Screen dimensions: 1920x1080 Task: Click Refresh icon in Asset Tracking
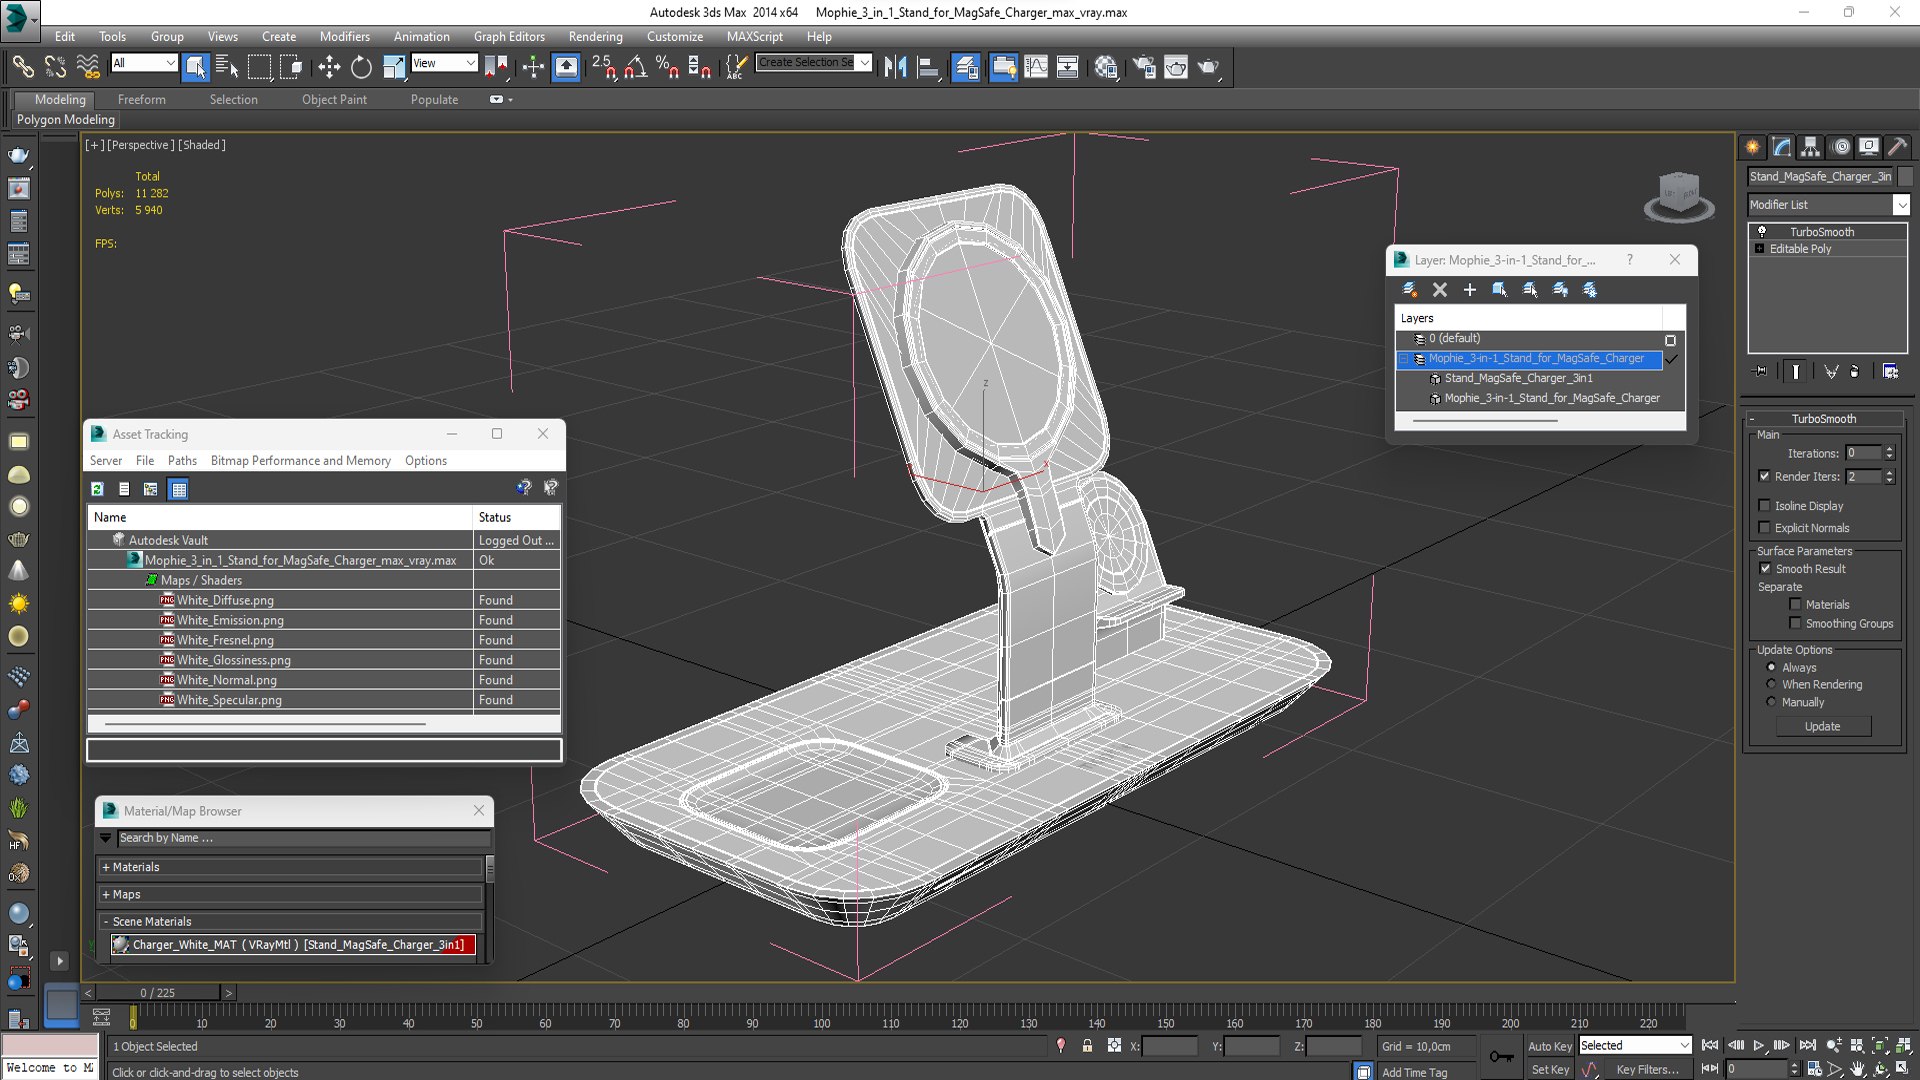[x=97, y=489]
